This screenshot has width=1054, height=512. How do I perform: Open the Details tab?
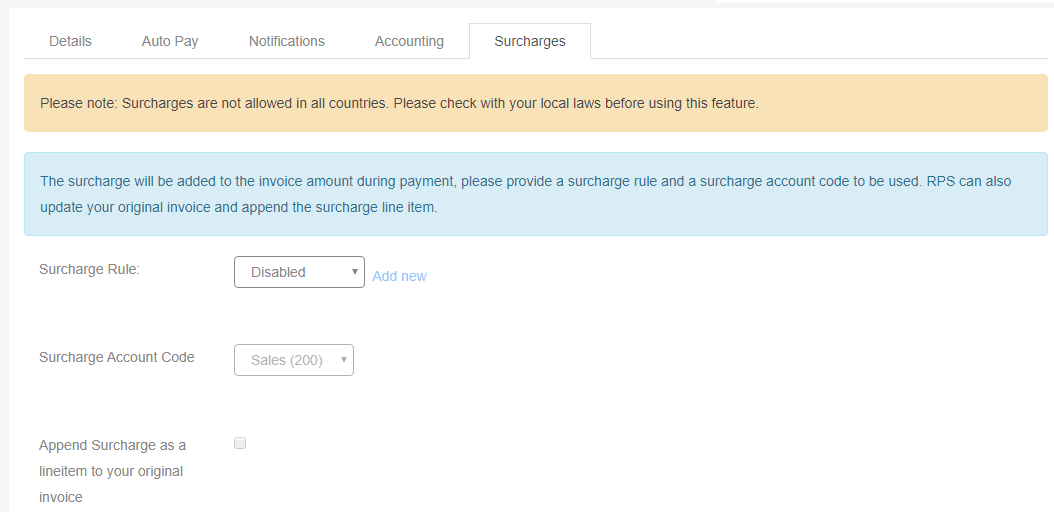point(70,41)
